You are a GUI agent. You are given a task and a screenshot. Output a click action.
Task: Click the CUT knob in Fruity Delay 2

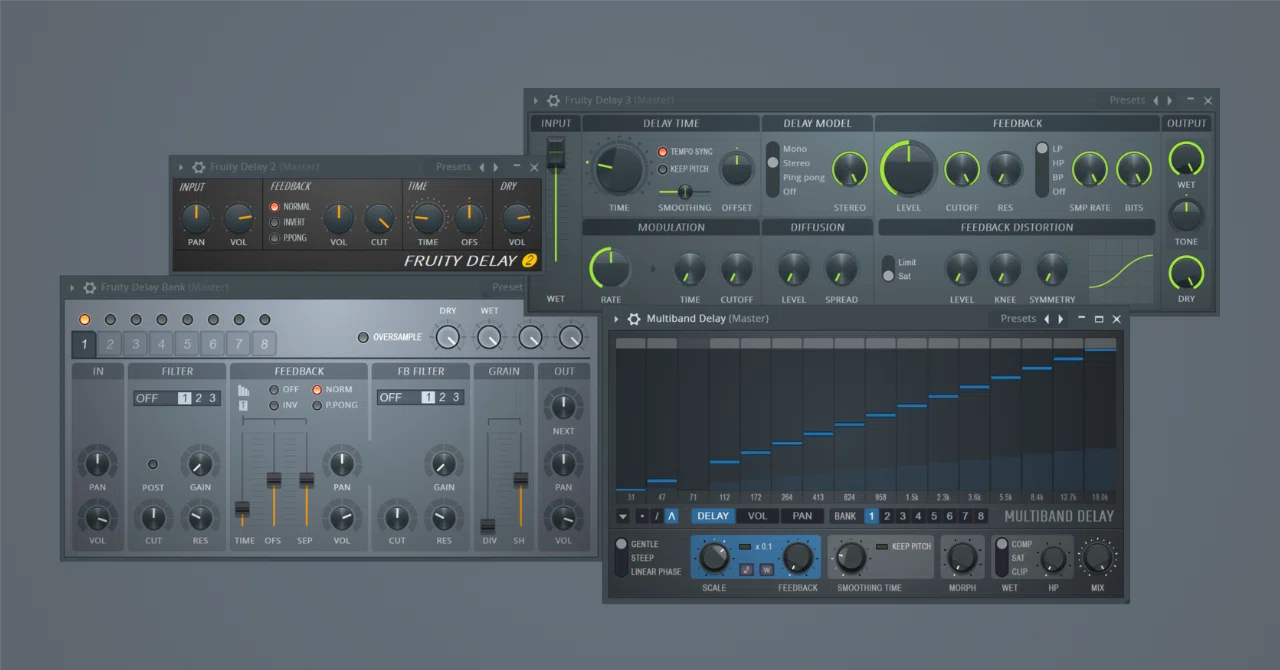pos(379,218)
